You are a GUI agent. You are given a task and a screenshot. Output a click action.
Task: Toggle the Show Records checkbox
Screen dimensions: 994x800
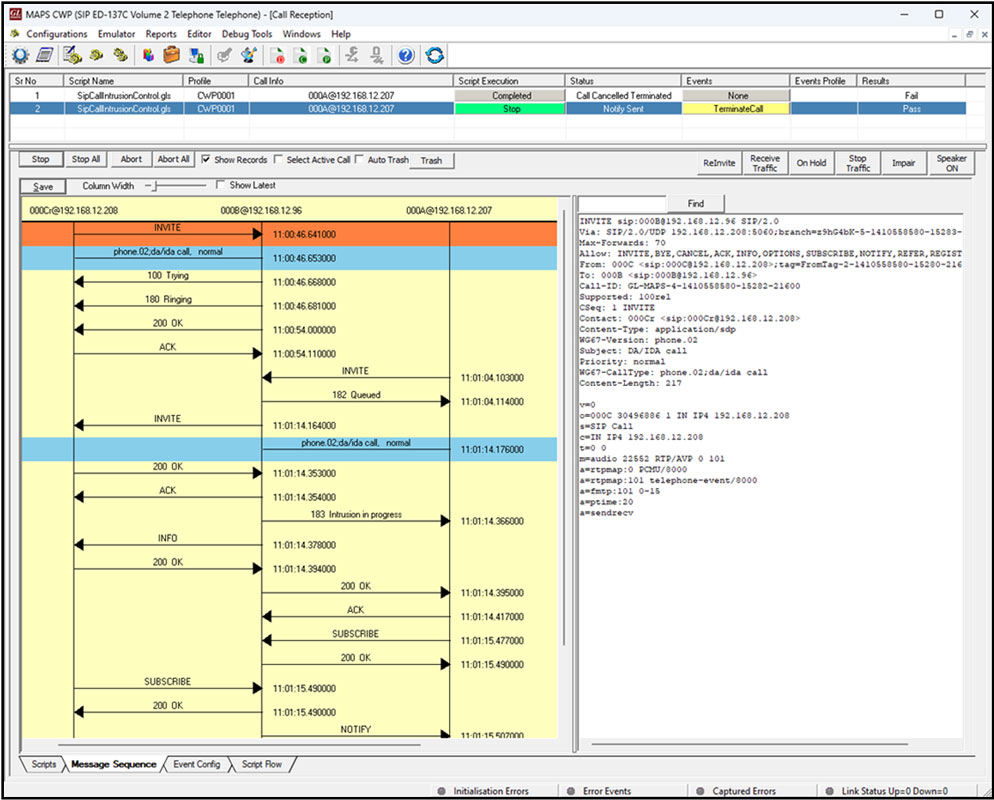[x=205, y=159]
